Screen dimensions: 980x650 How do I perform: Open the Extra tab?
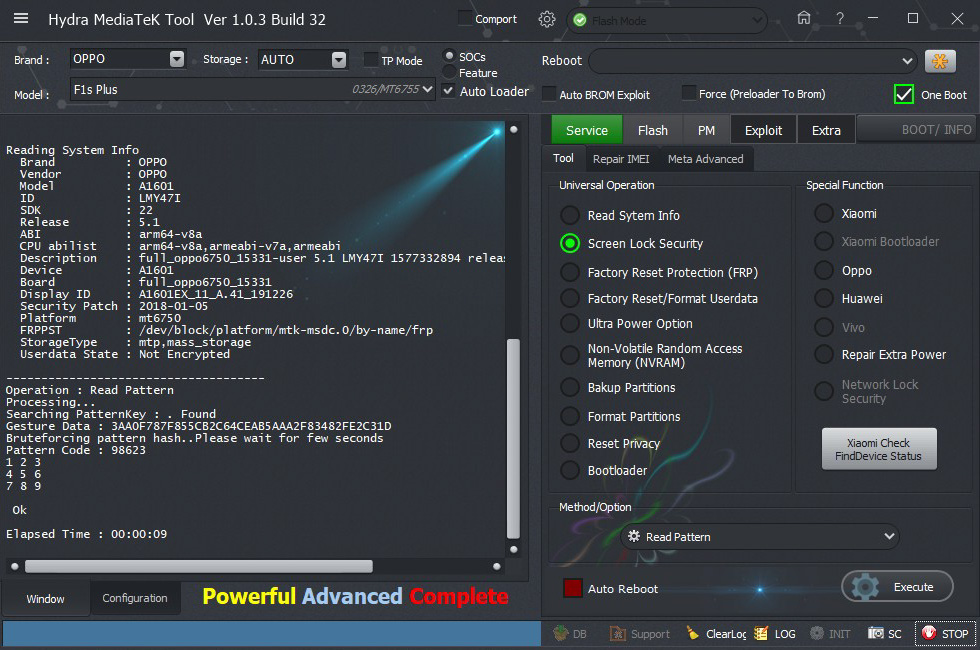click(826, 130)
